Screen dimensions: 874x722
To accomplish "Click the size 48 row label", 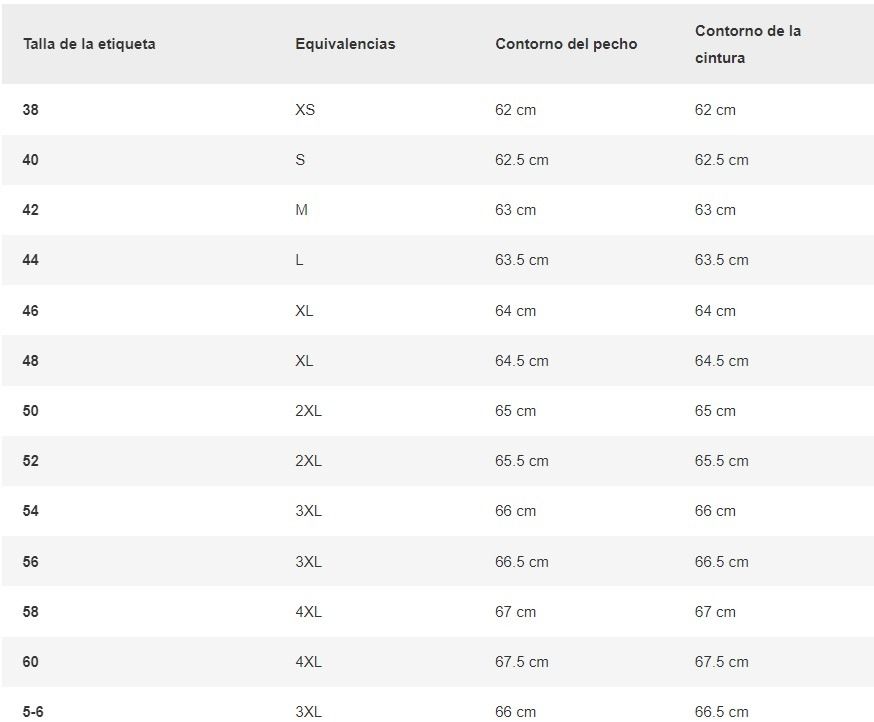I will 31,361.
